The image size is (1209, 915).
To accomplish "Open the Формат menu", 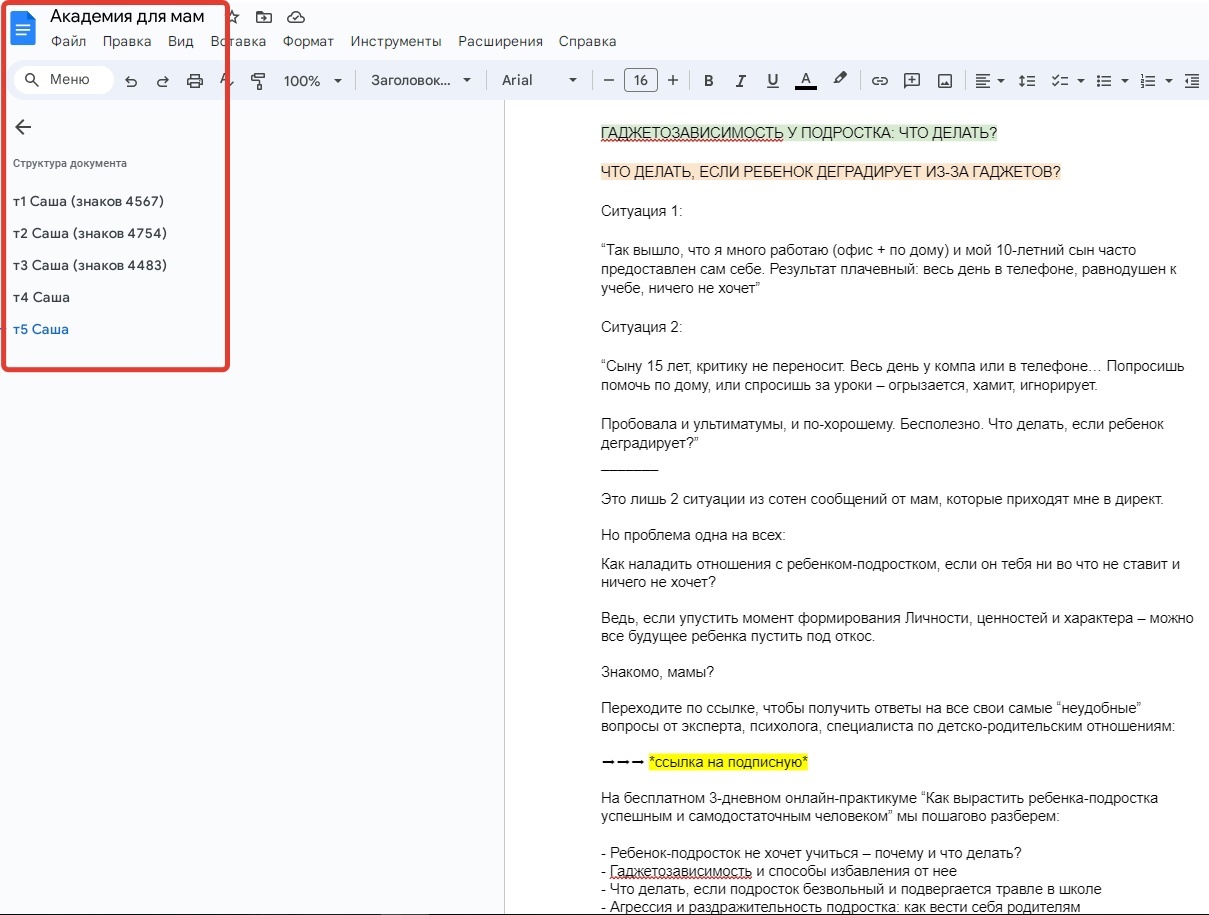I will (308, 41).
